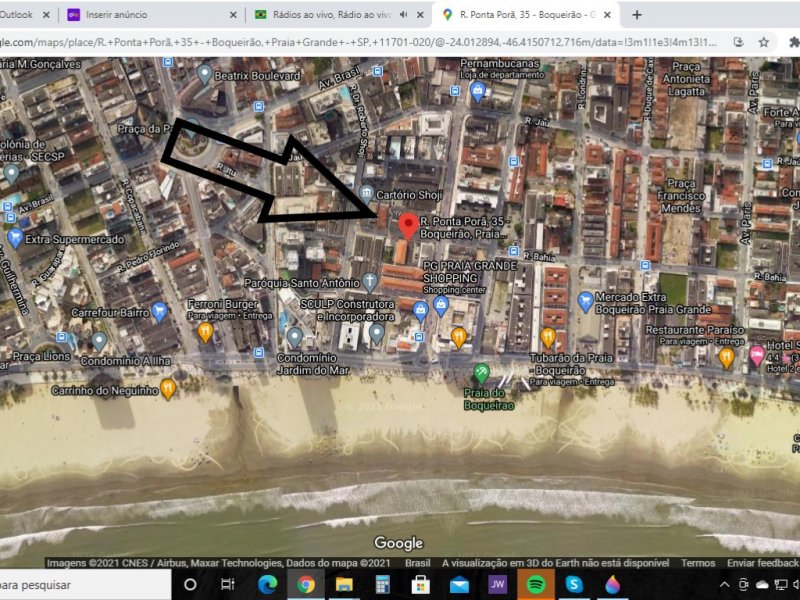Click the SCULP Construtora label

tap(347, 310)
